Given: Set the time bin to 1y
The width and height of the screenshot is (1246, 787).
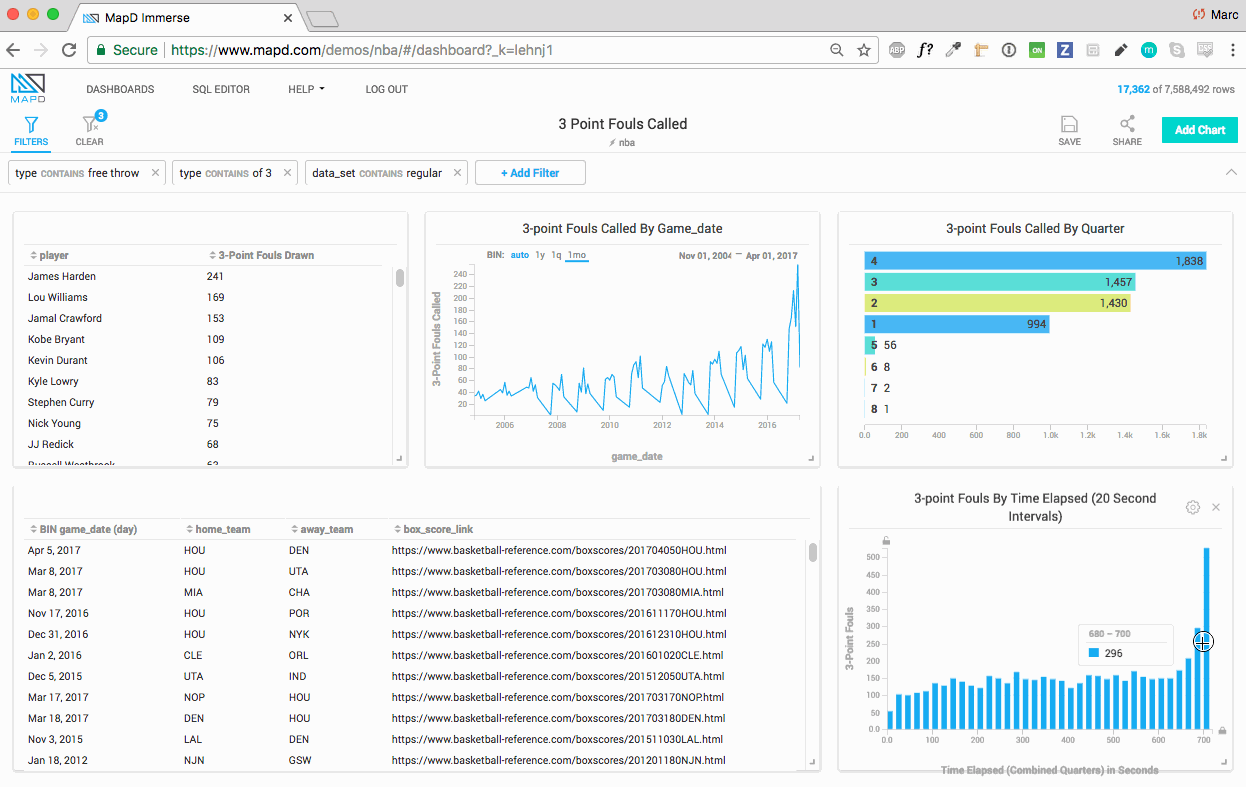Looking at the screenshot, I should pos(540,255).
